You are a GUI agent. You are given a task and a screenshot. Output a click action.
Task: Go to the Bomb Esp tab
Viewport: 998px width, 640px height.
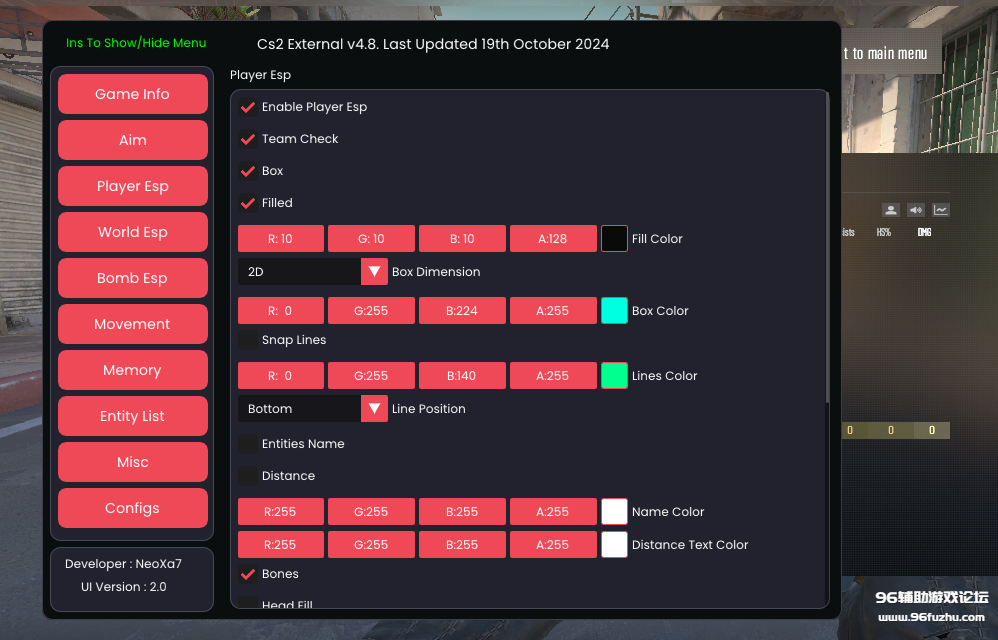coord(133,278)
